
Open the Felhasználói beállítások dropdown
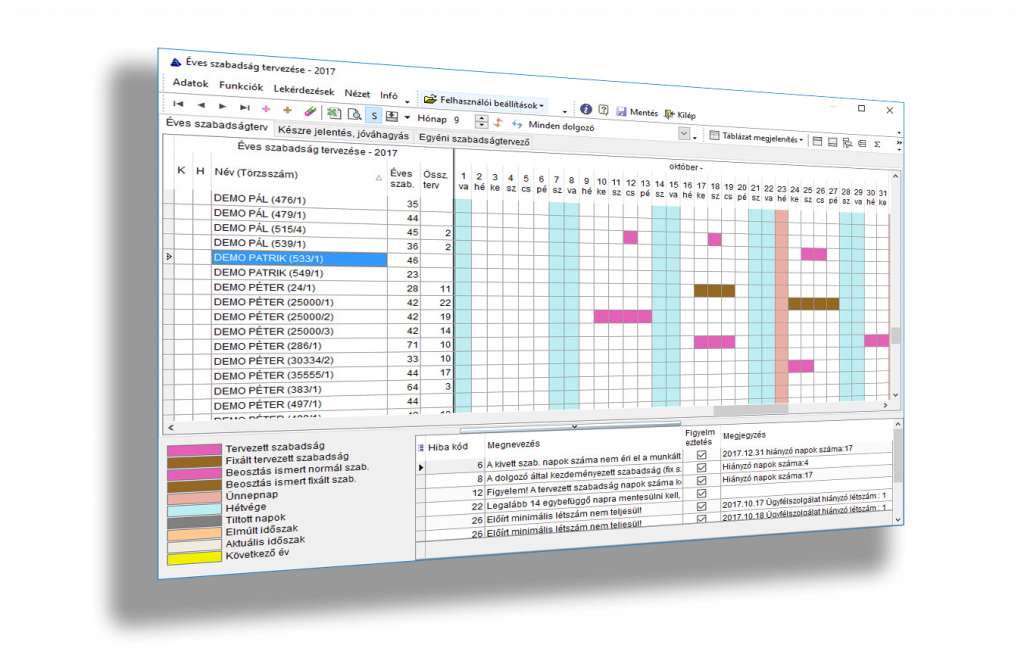pyautogui.click(x=484, y=103)
